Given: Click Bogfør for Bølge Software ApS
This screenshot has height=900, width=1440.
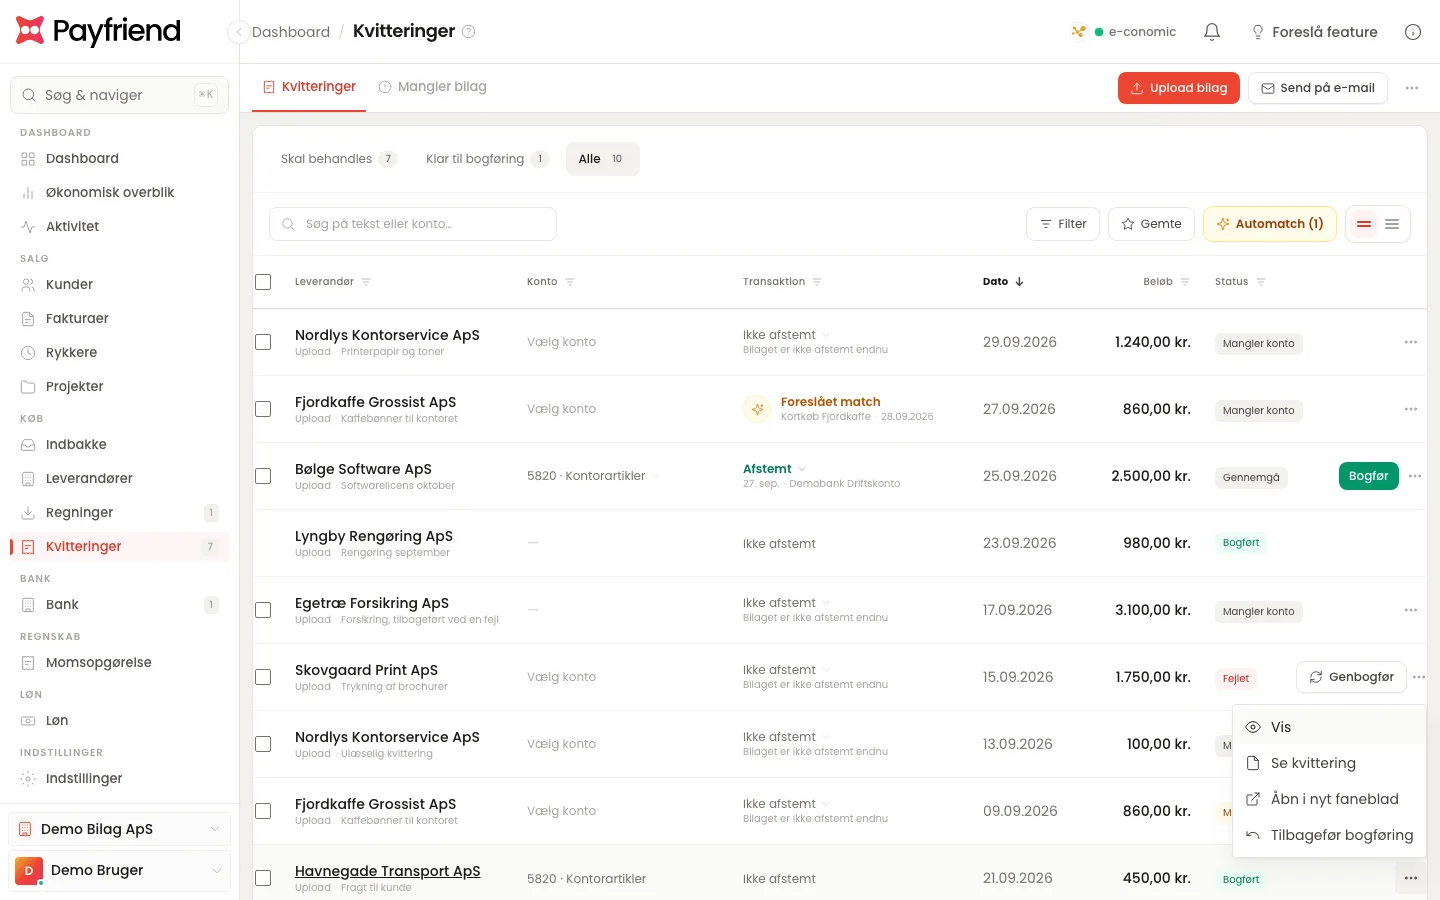Looking at the screenshot, I should pos(1368,476).
